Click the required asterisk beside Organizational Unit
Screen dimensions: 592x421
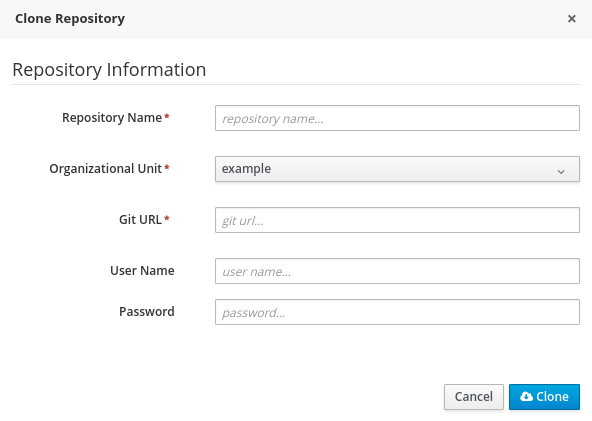166,167
